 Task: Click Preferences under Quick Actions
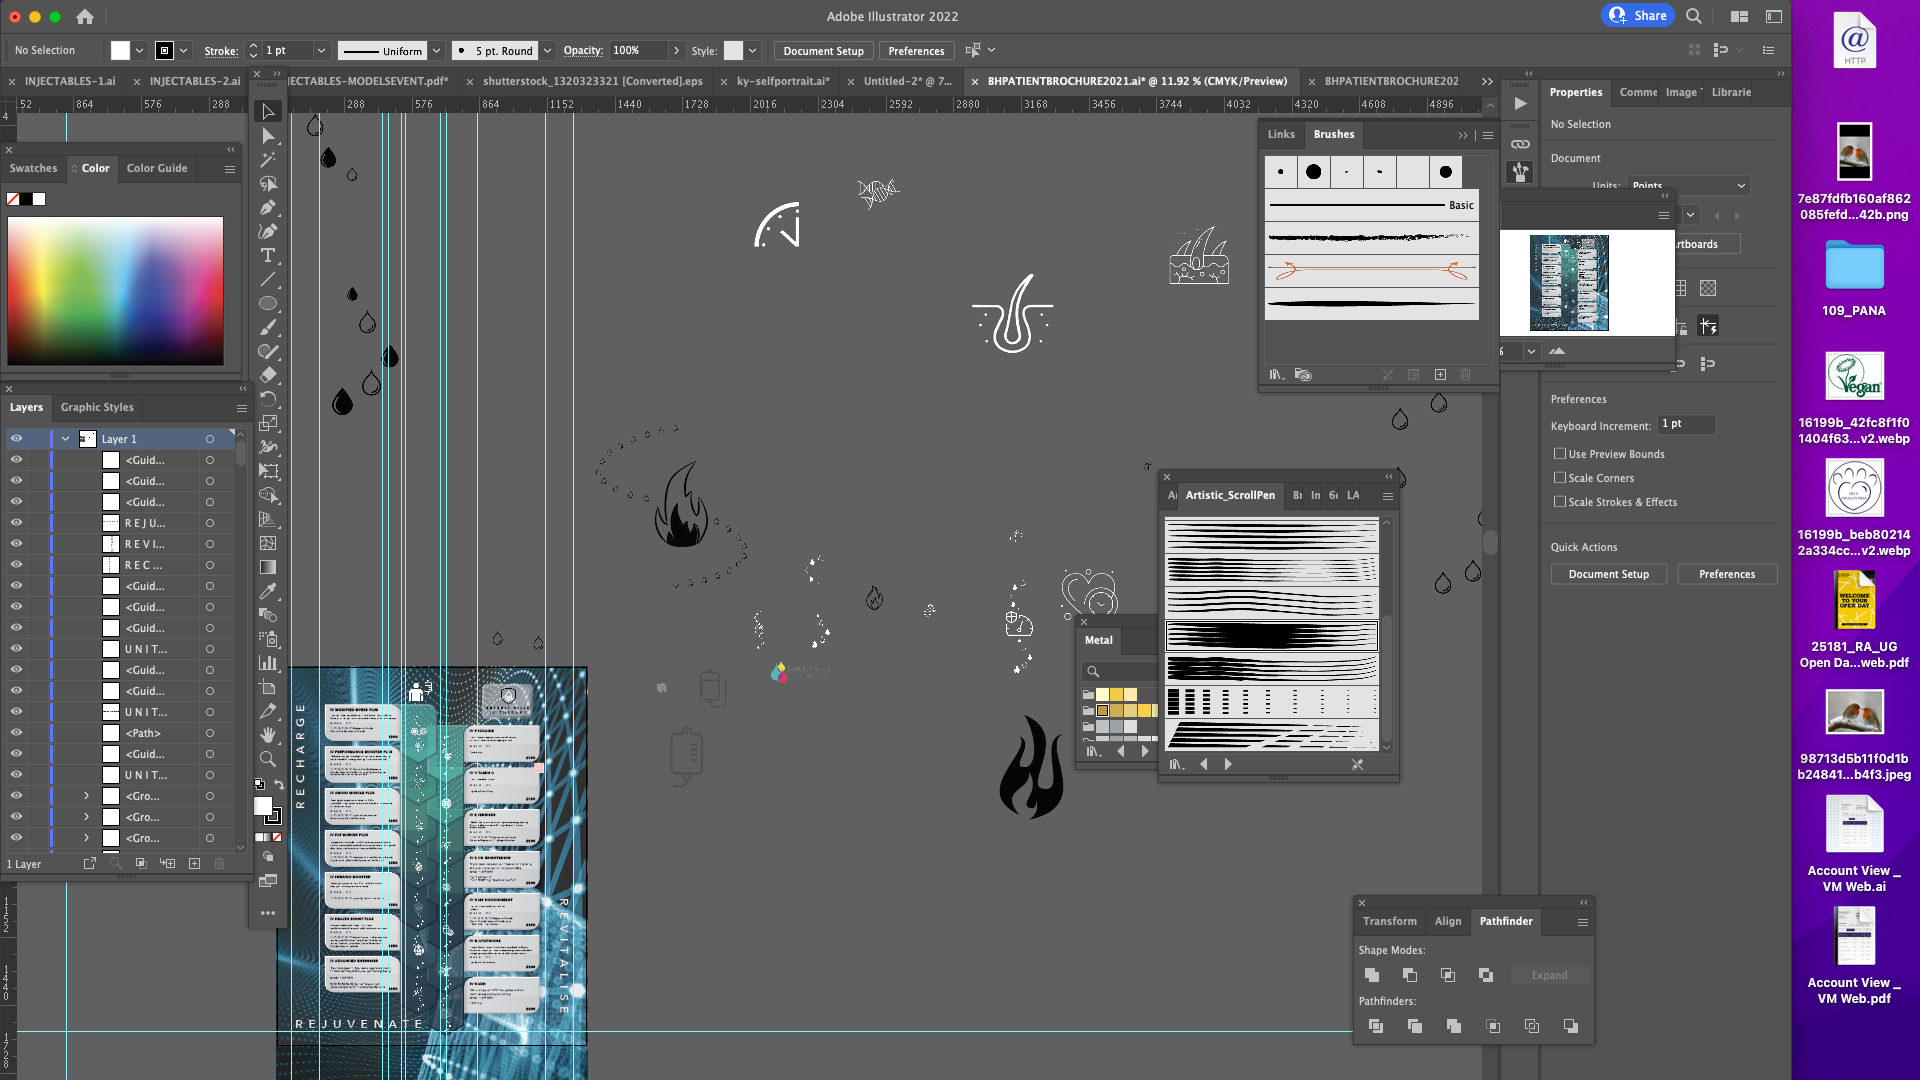1727,574
